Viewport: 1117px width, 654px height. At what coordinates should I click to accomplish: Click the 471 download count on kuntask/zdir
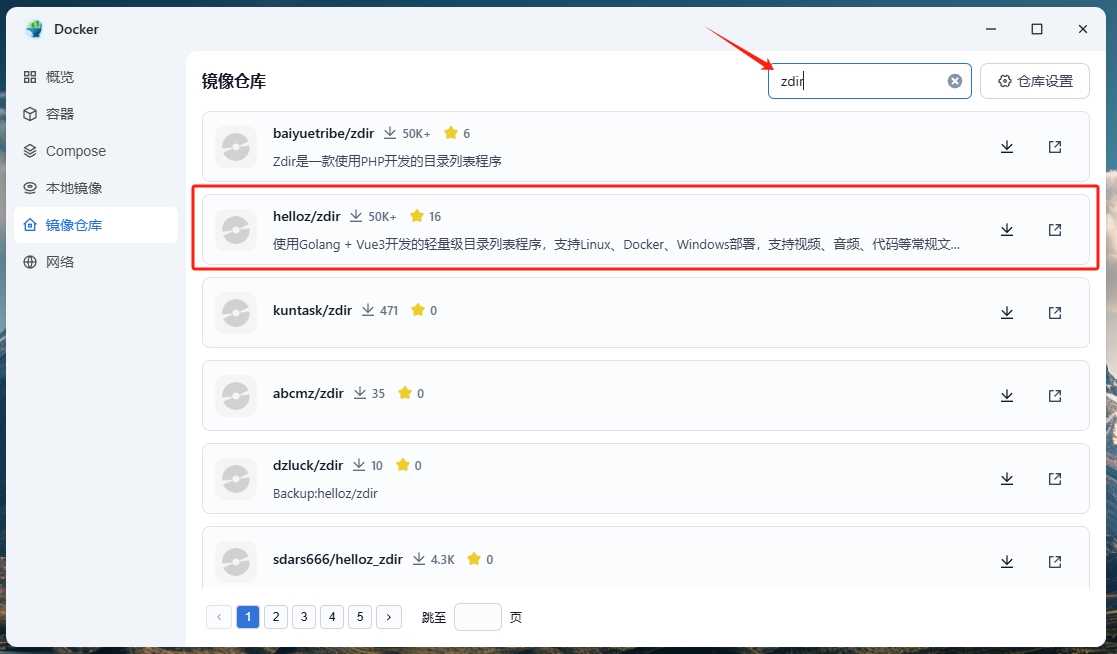pos(389,311)
